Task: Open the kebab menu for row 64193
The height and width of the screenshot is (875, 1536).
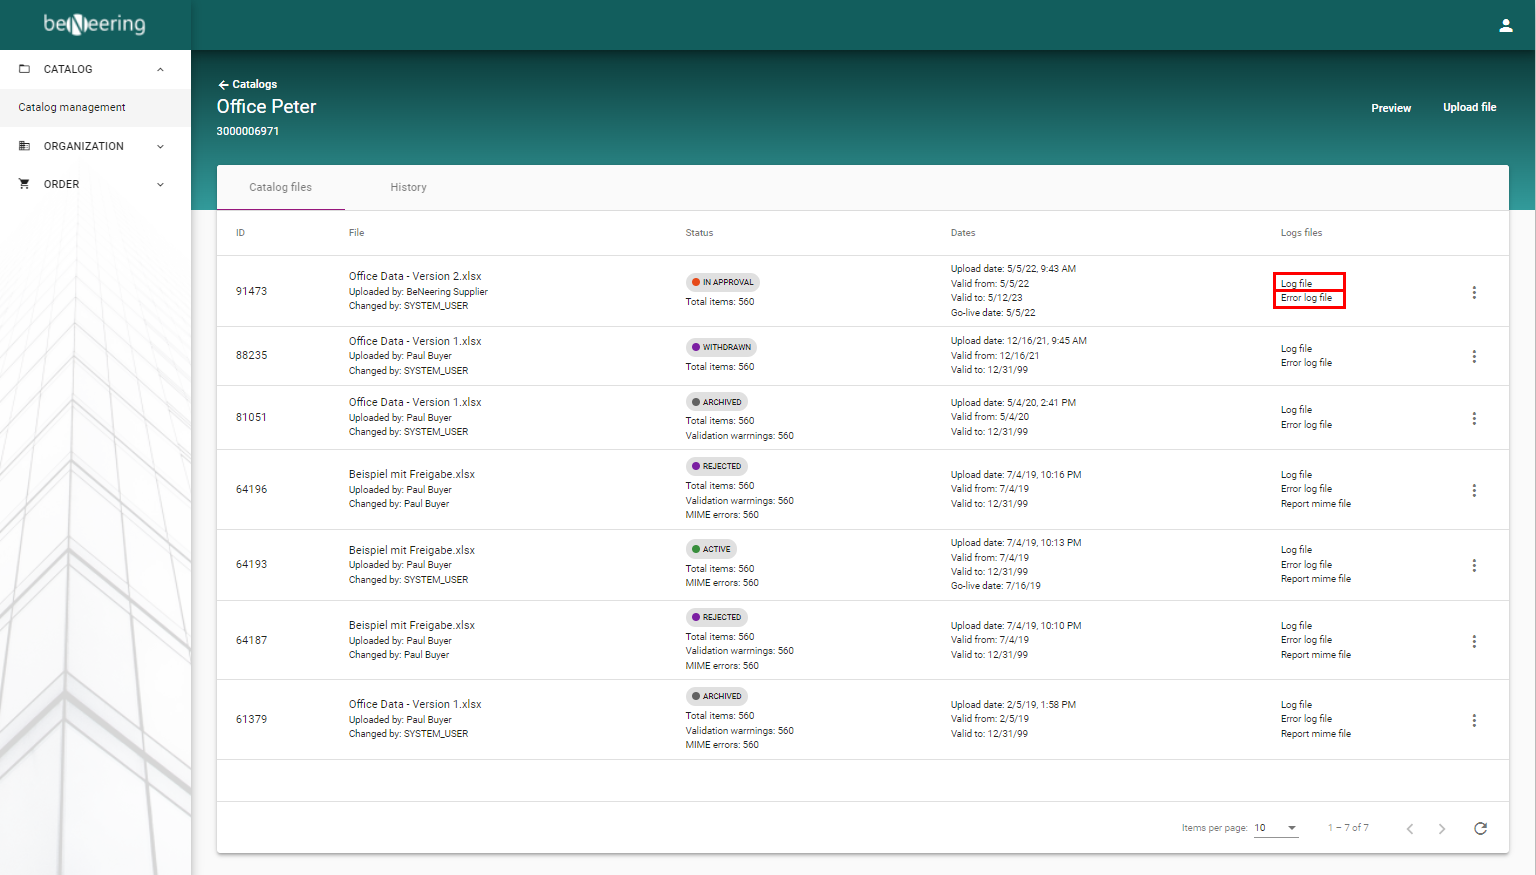Action: click(x=1474, y=565)
